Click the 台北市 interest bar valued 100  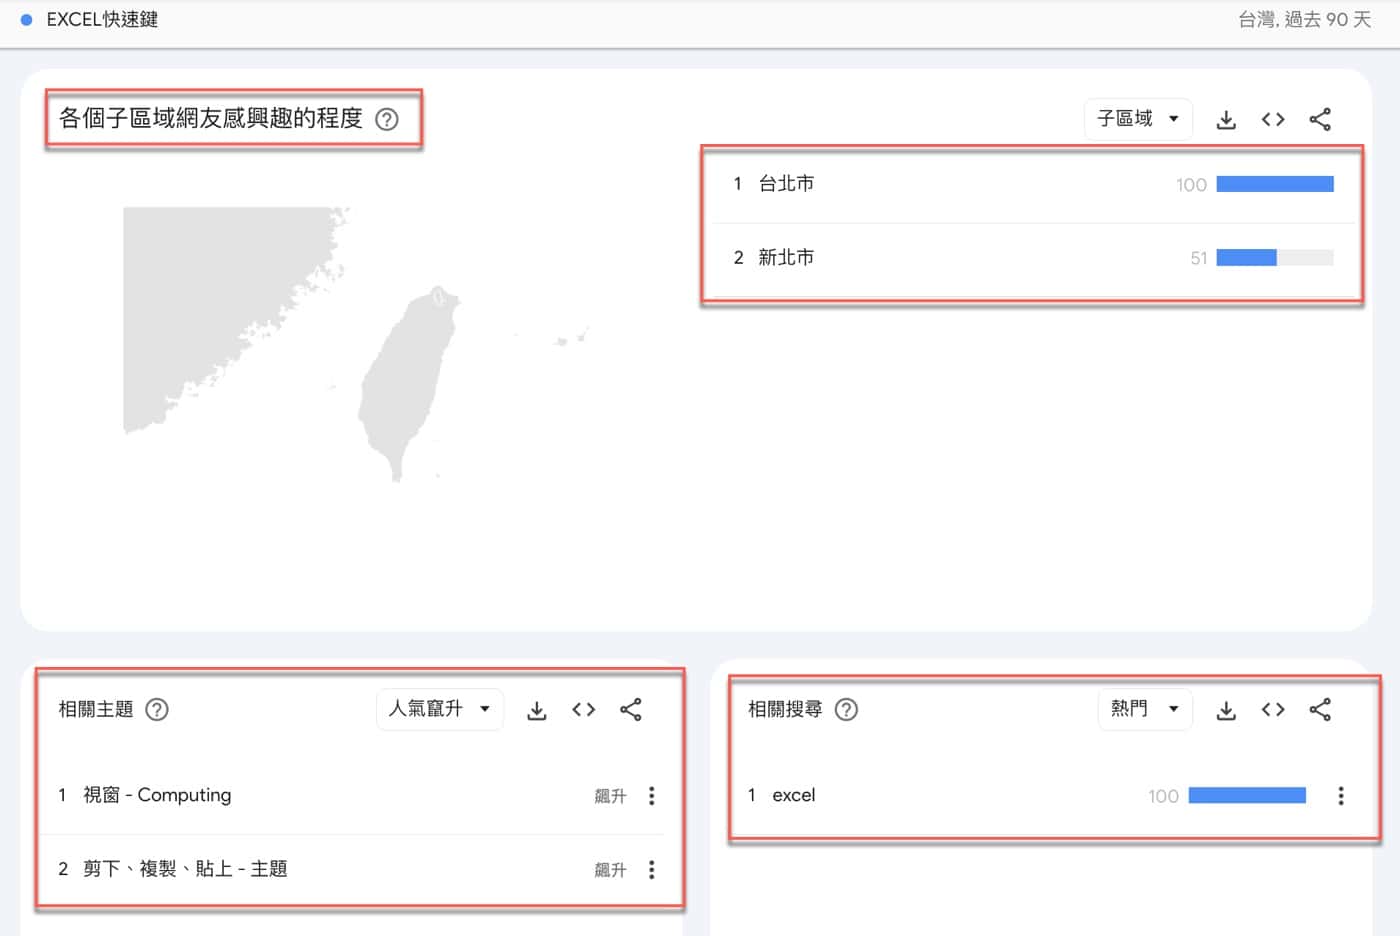1275,184
